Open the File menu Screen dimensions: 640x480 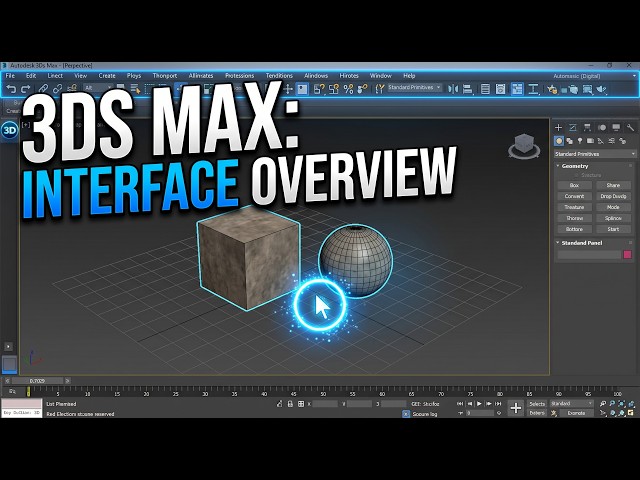[x=10, y=76]
